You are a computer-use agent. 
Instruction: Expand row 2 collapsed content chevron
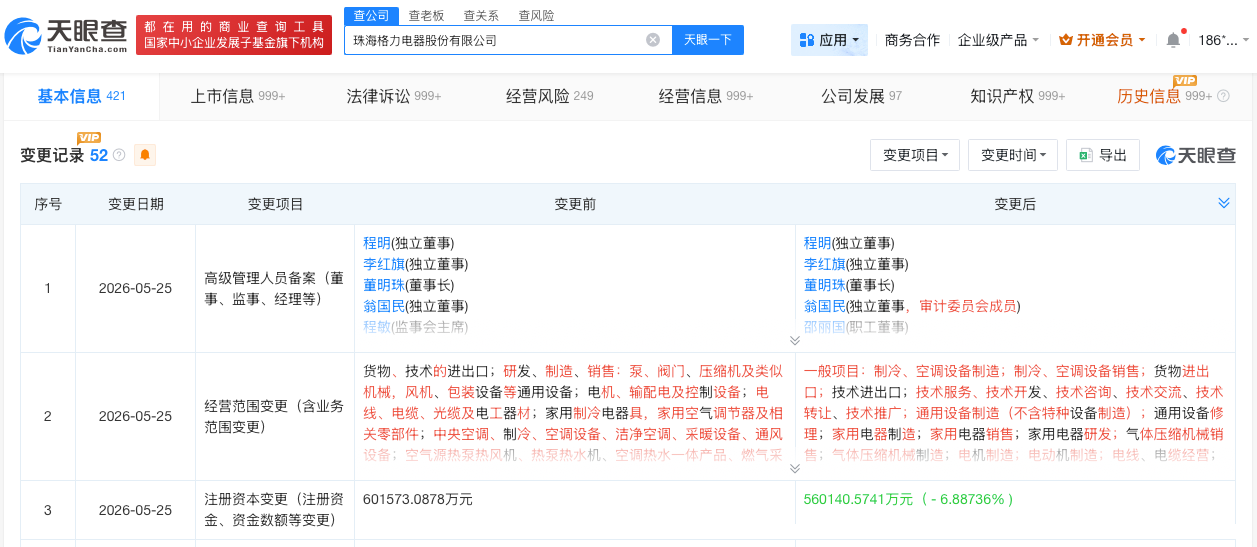point(794,468)
